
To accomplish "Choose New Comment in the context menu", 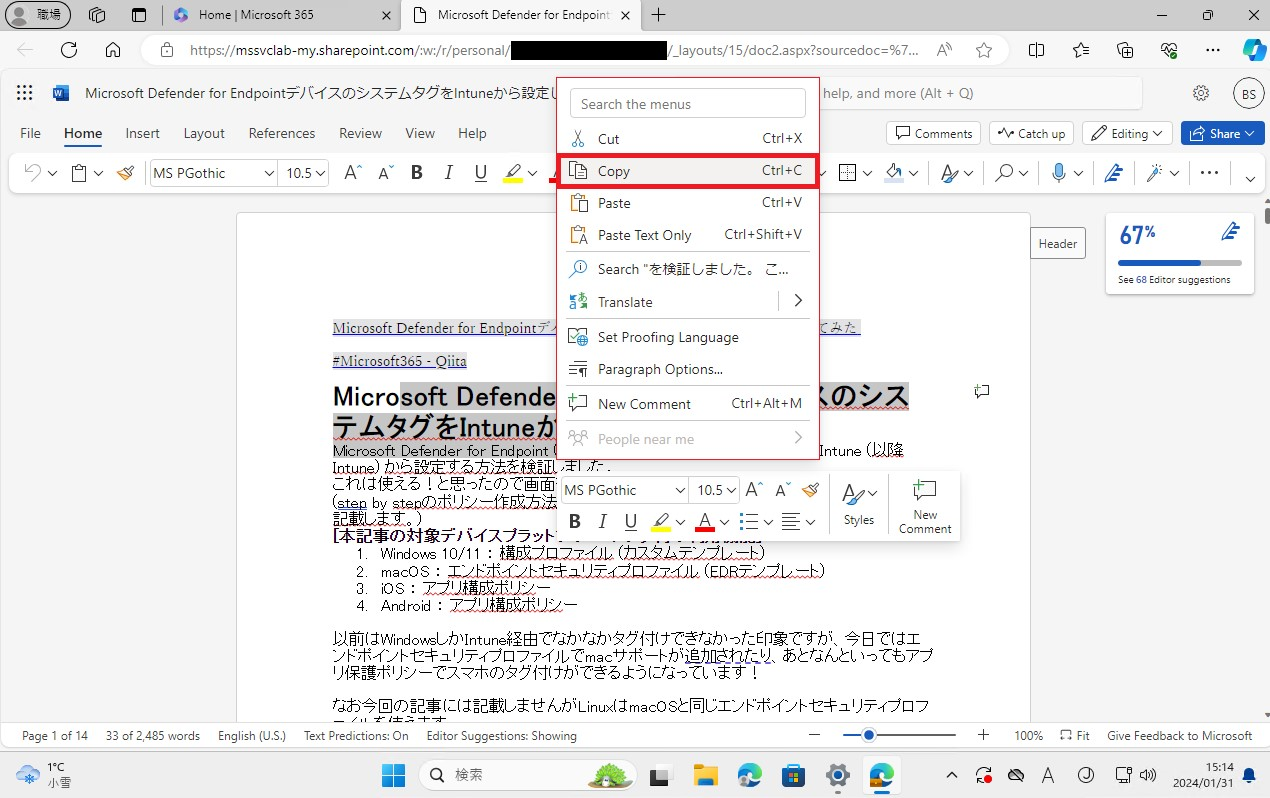I will pos(688,404).
